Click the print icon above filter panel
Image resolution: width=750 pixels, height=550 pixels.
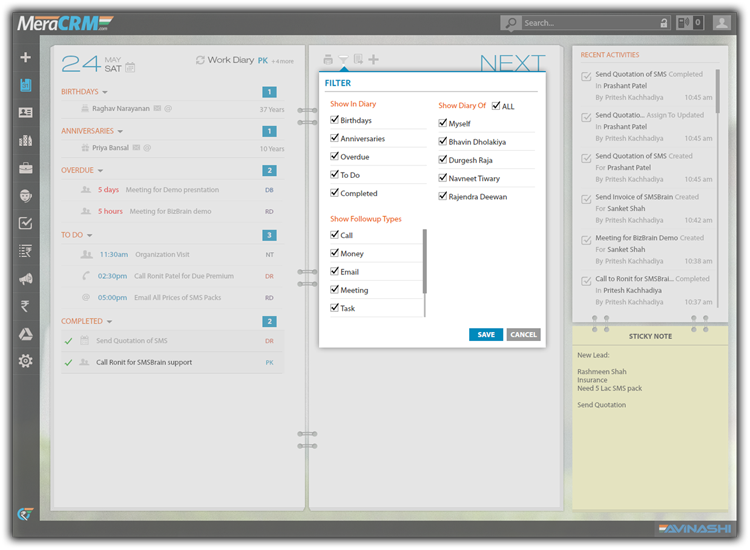coord(328,61)
